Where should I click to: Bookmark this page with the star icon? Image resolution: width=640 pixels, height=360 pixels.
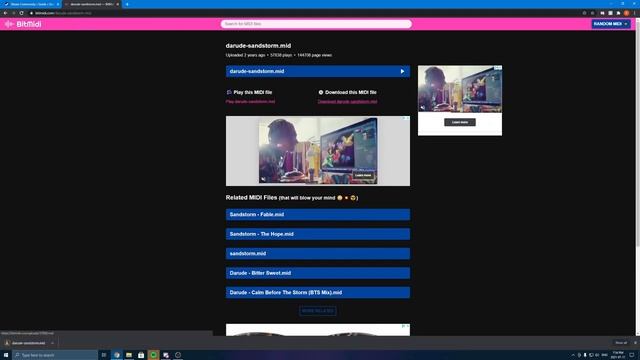click(593, 13)
